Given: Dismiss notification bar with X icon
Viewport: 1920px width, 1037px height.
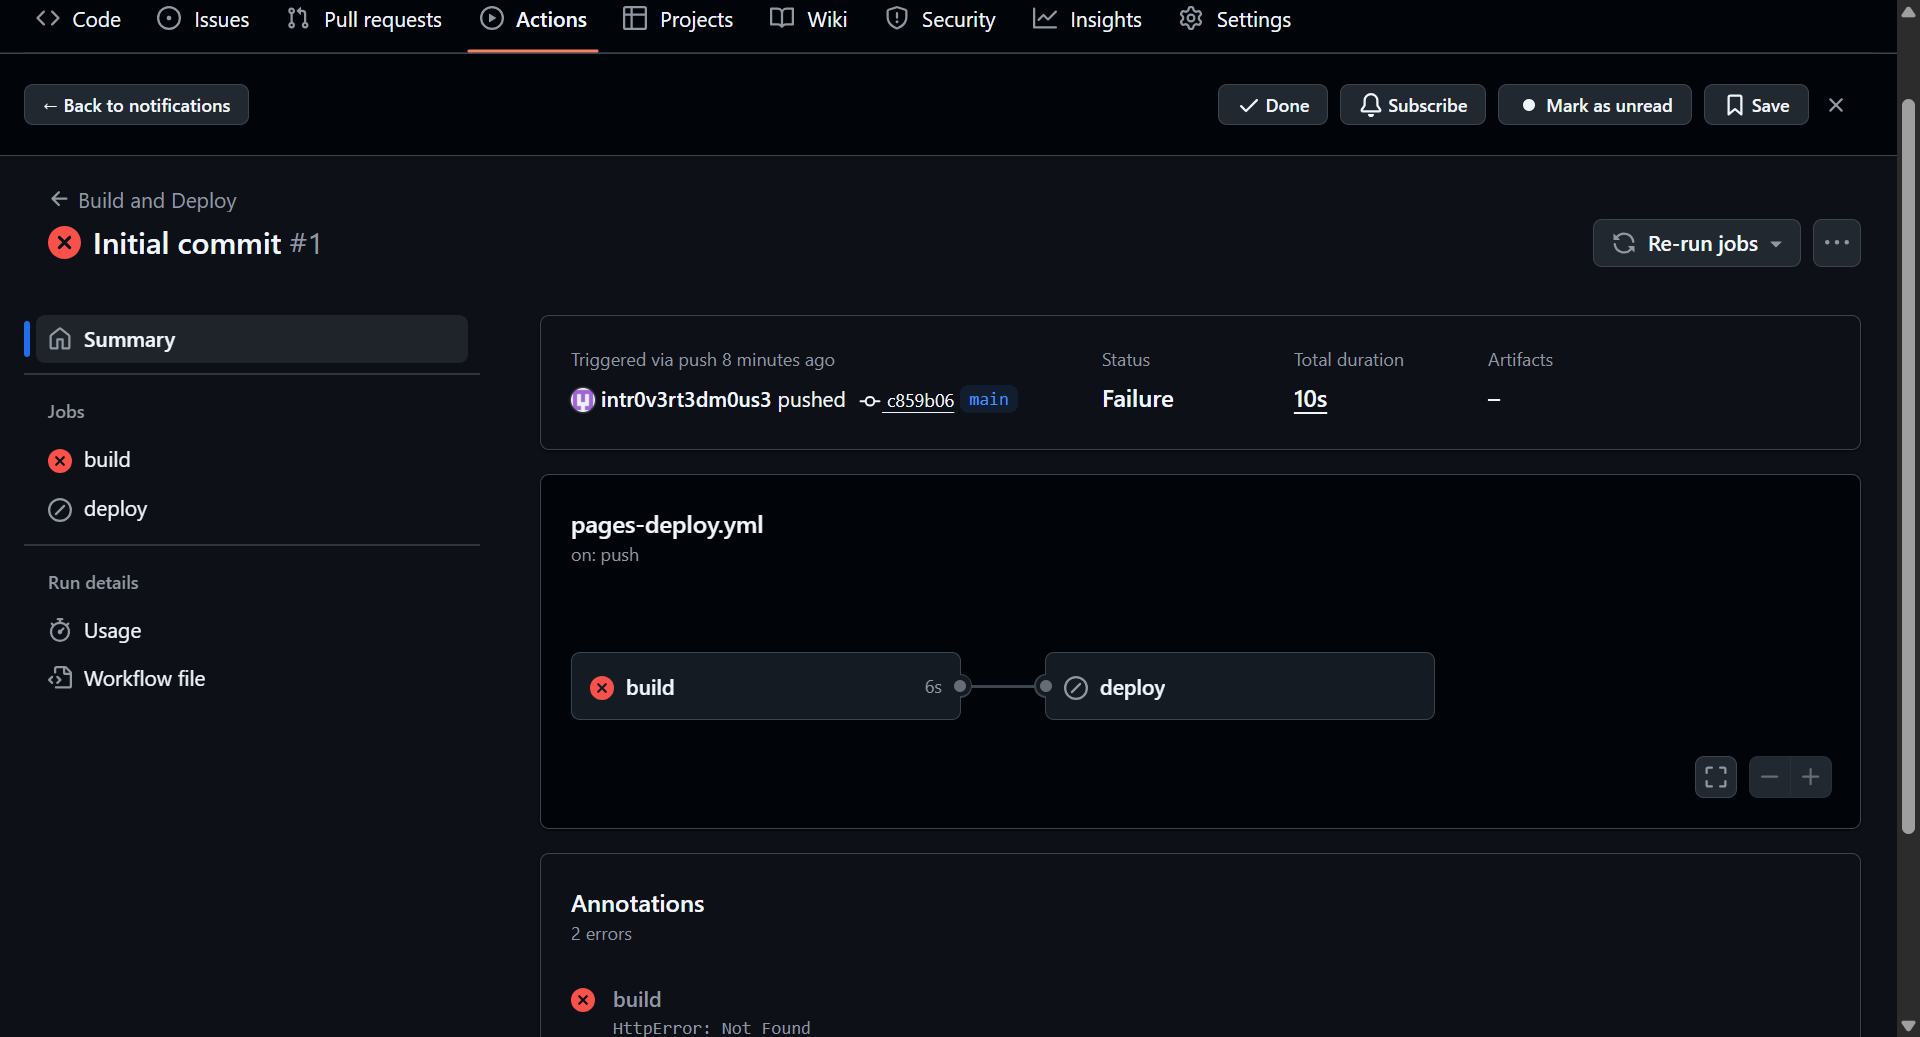Looking at the screenshot, I should coord(1836,105).
